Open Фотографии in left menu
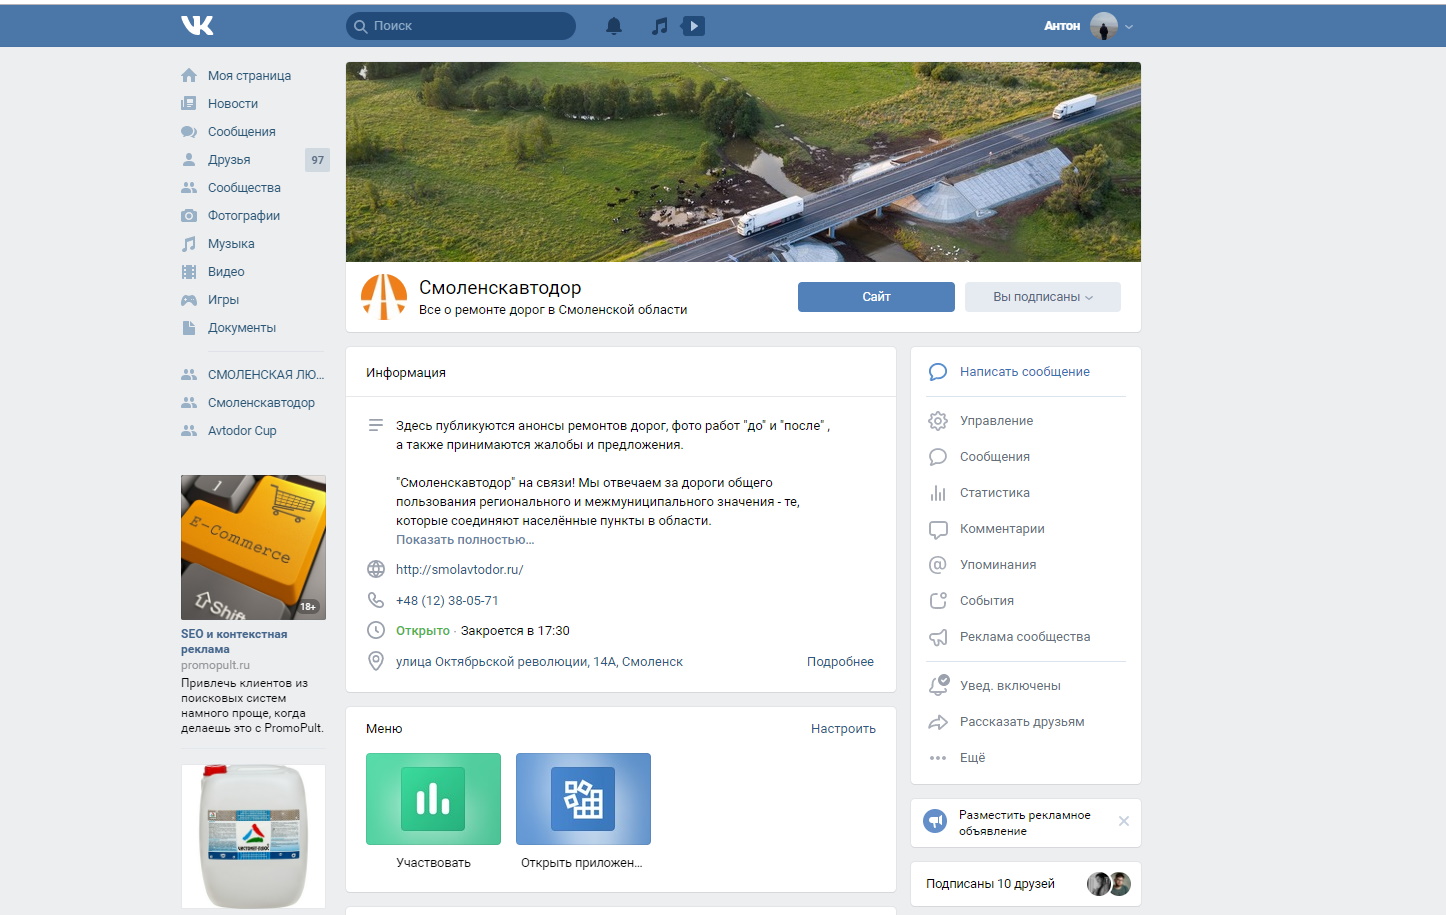Image resolution: width=1446 pixels, height=915 pixels. pos(243,216)
